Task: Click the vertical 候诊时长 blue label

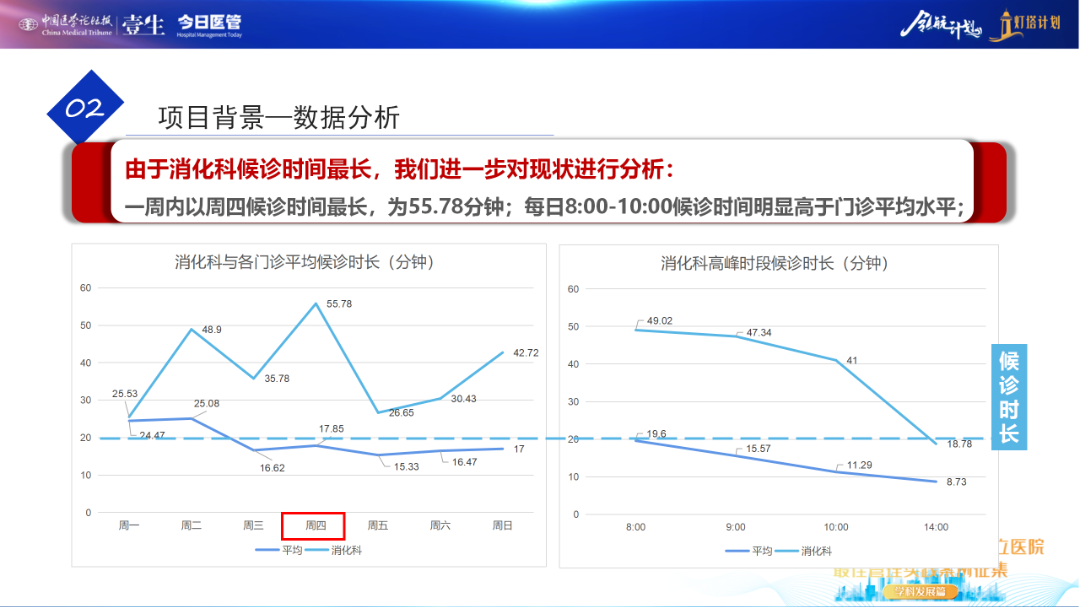Action: [x=1008, y=398]
